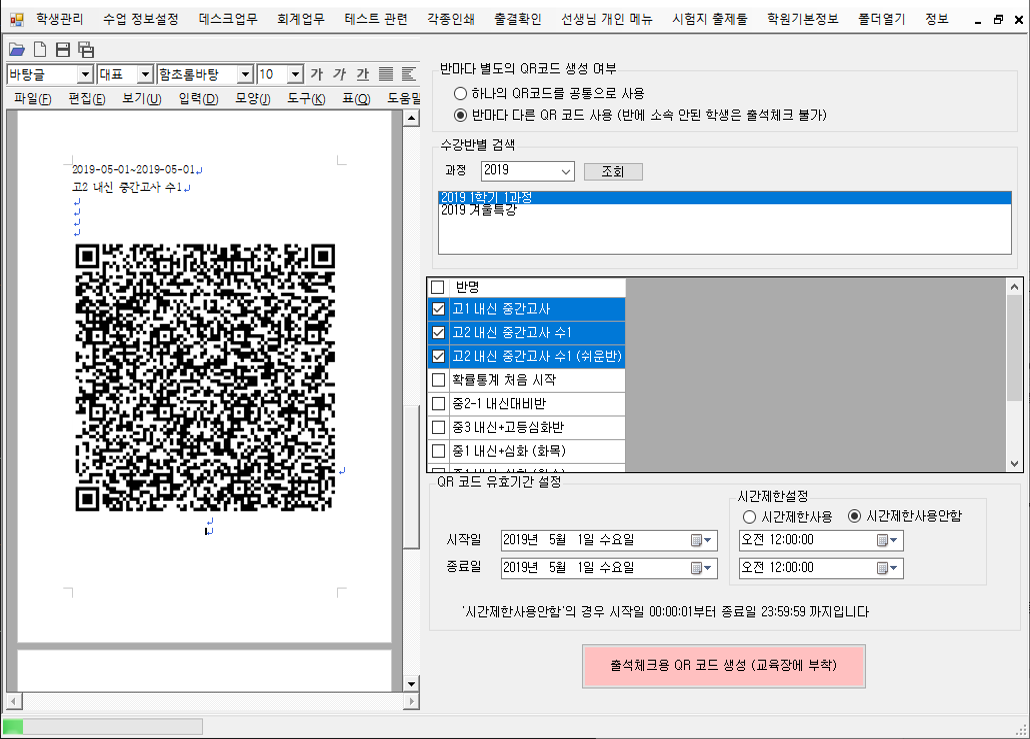
Task: Click the scroll-up arrow of the document scrollbar
Action: pos(411,118)
